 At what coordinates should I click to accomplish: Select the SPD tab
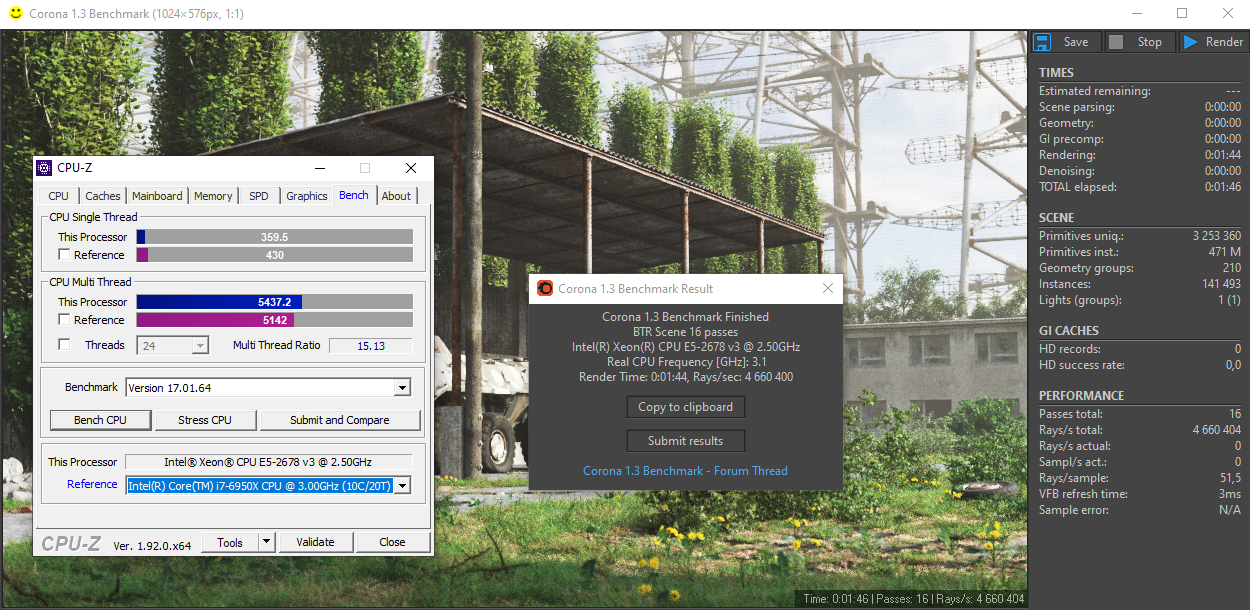[x=259, y=196]
